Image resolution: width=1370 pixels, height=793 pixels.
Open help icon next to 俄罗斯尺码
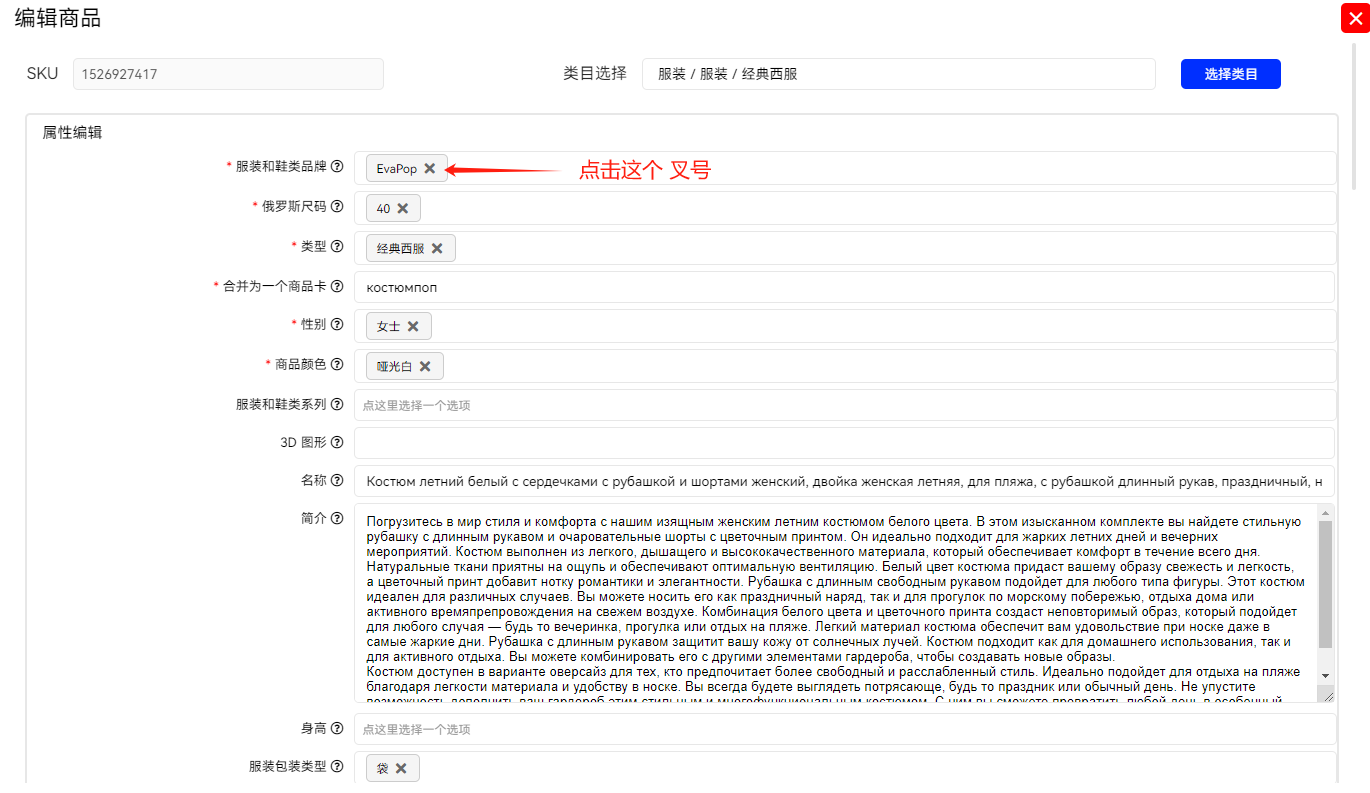pyautogui.click(x=337, y=206)
